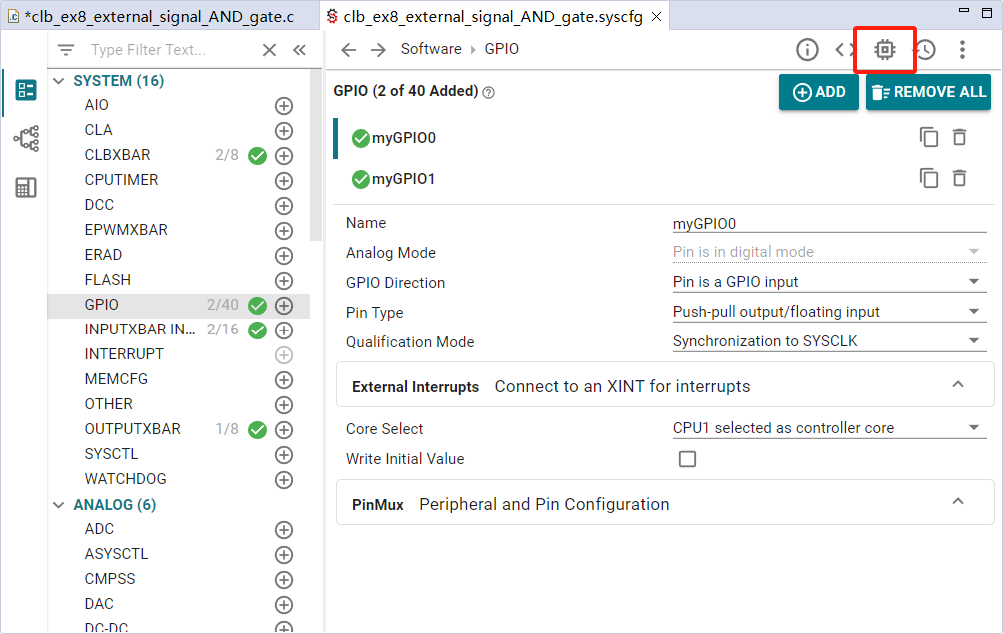Open the three-dot more options menu
The width and height of the screenshot is (1003, 634).
(962, 50)
